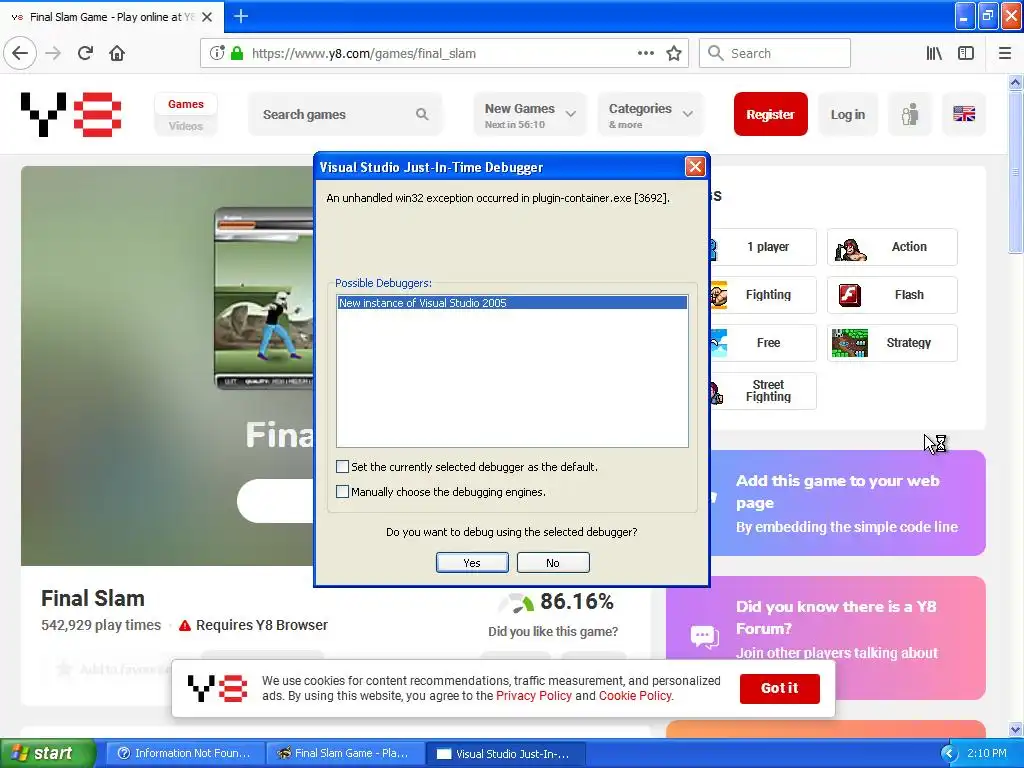Viewport: 1024px width, 768px height.
Task: Click the Y8 logo in the header
Action: (x=71, y=114)
